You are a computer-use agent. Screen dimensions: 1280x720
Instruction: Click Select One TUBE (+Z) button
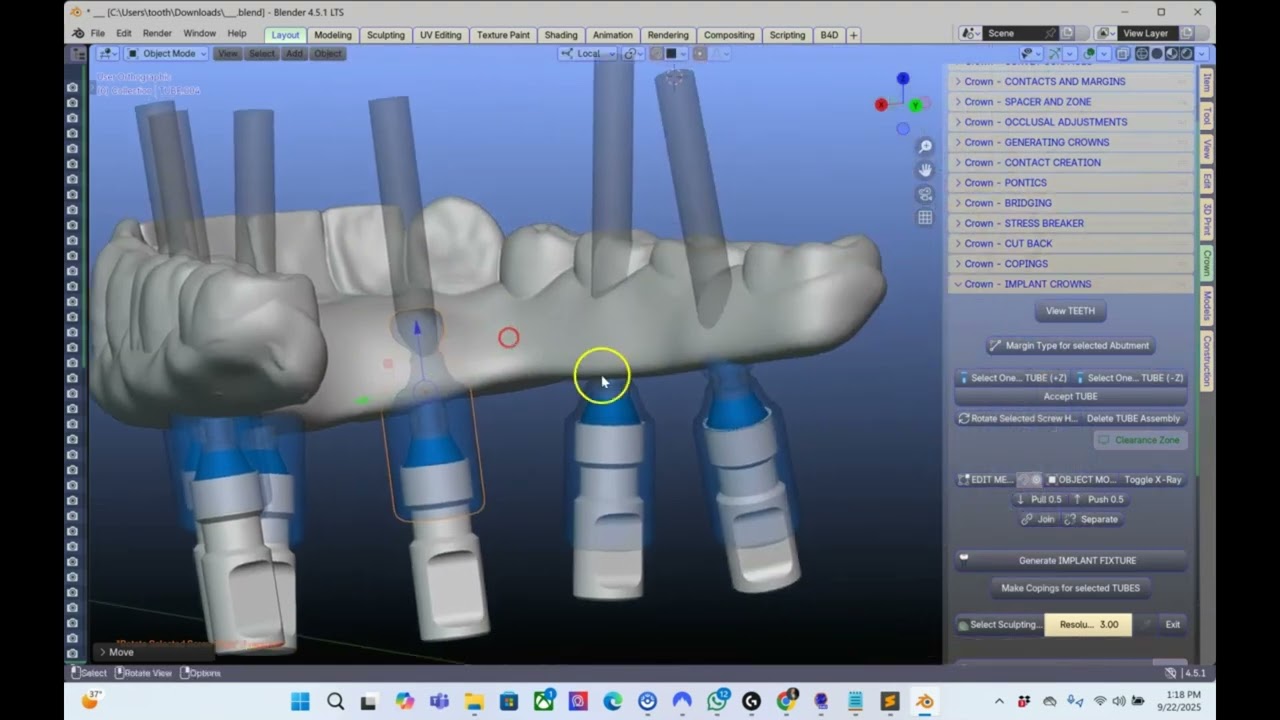[x=1012, y=378]
